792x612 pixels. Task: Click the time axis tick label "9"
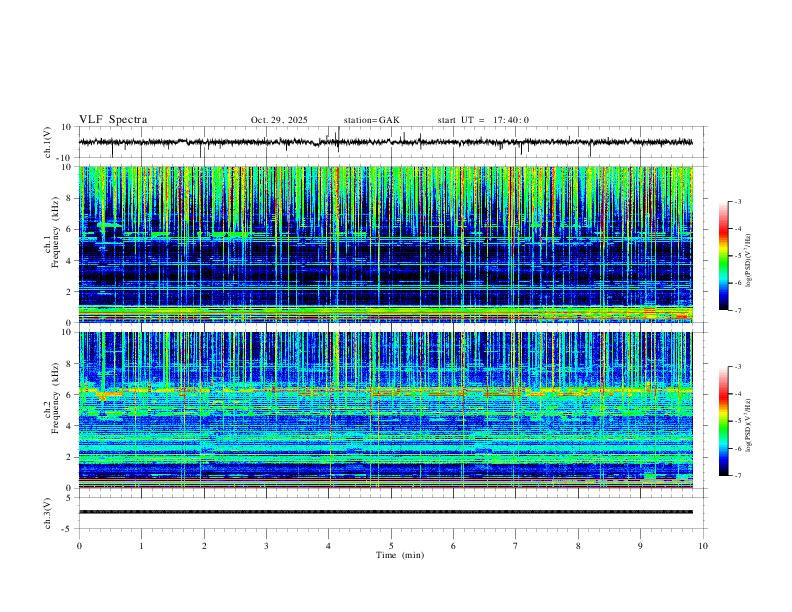640,546
